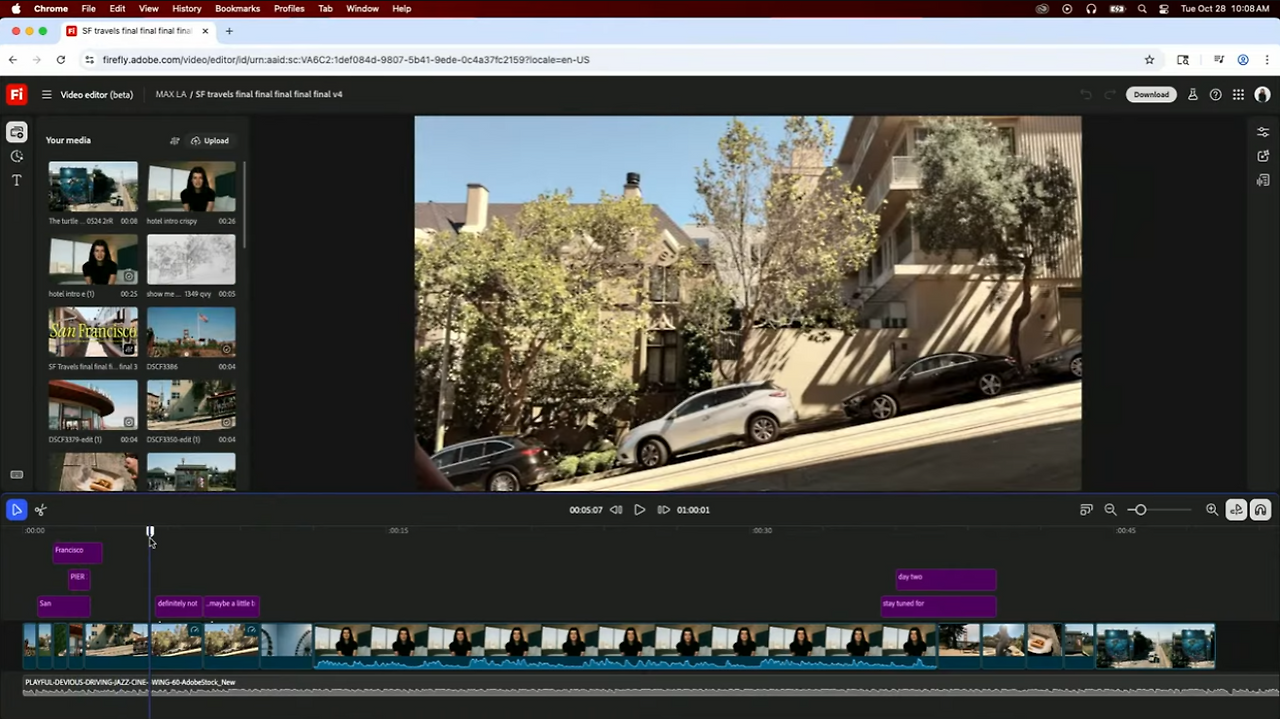Open the Firefly home logo

[16, 94]
